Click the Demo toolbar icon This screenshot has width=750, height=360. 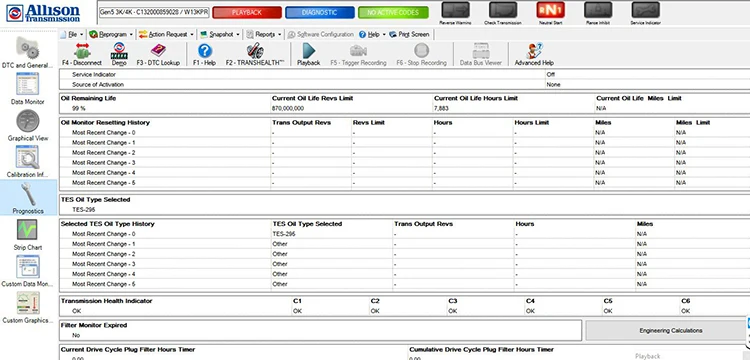pos(119,54)
